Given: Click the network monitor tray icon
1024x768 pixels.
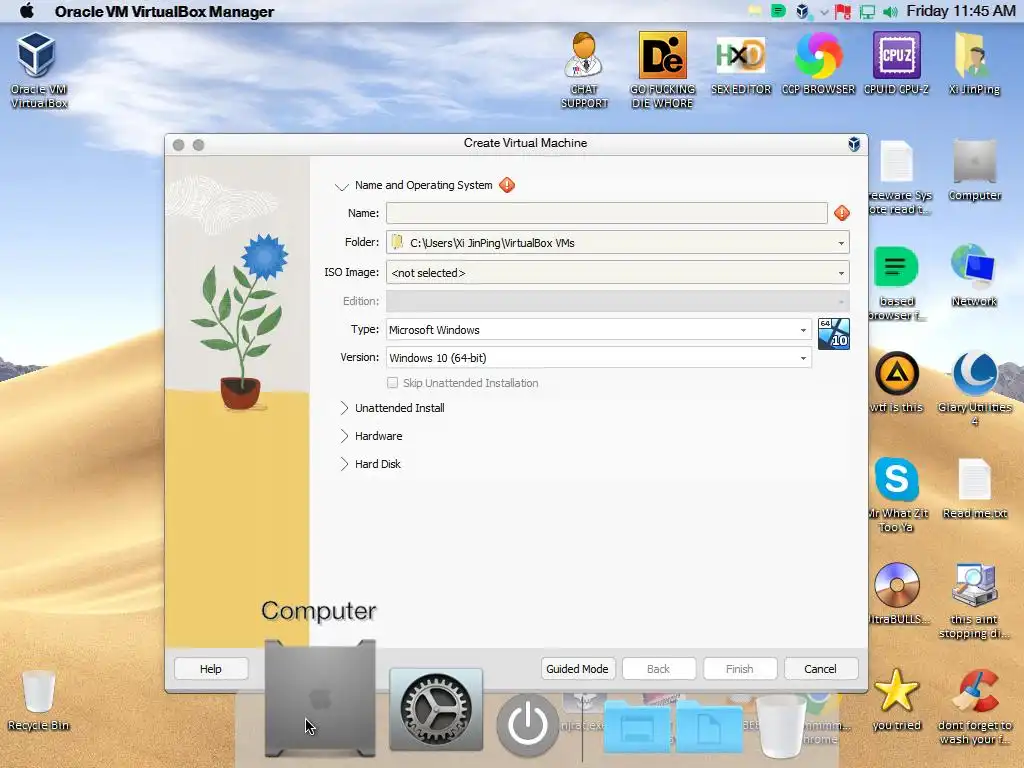Looking at the screenshot, I should (x=867, y=11).
